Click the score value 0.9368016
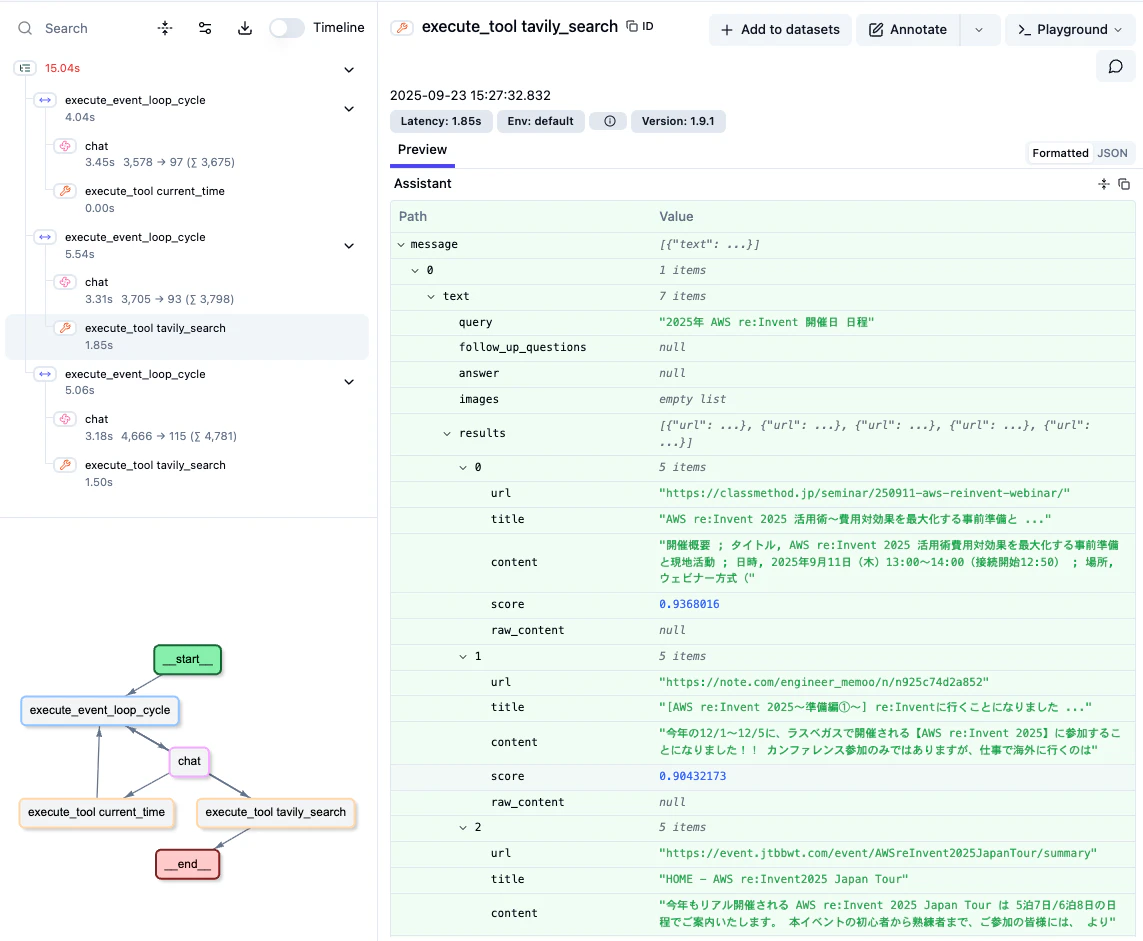The width and height of the screenshot is (1143, 941). tap(689, 604)
